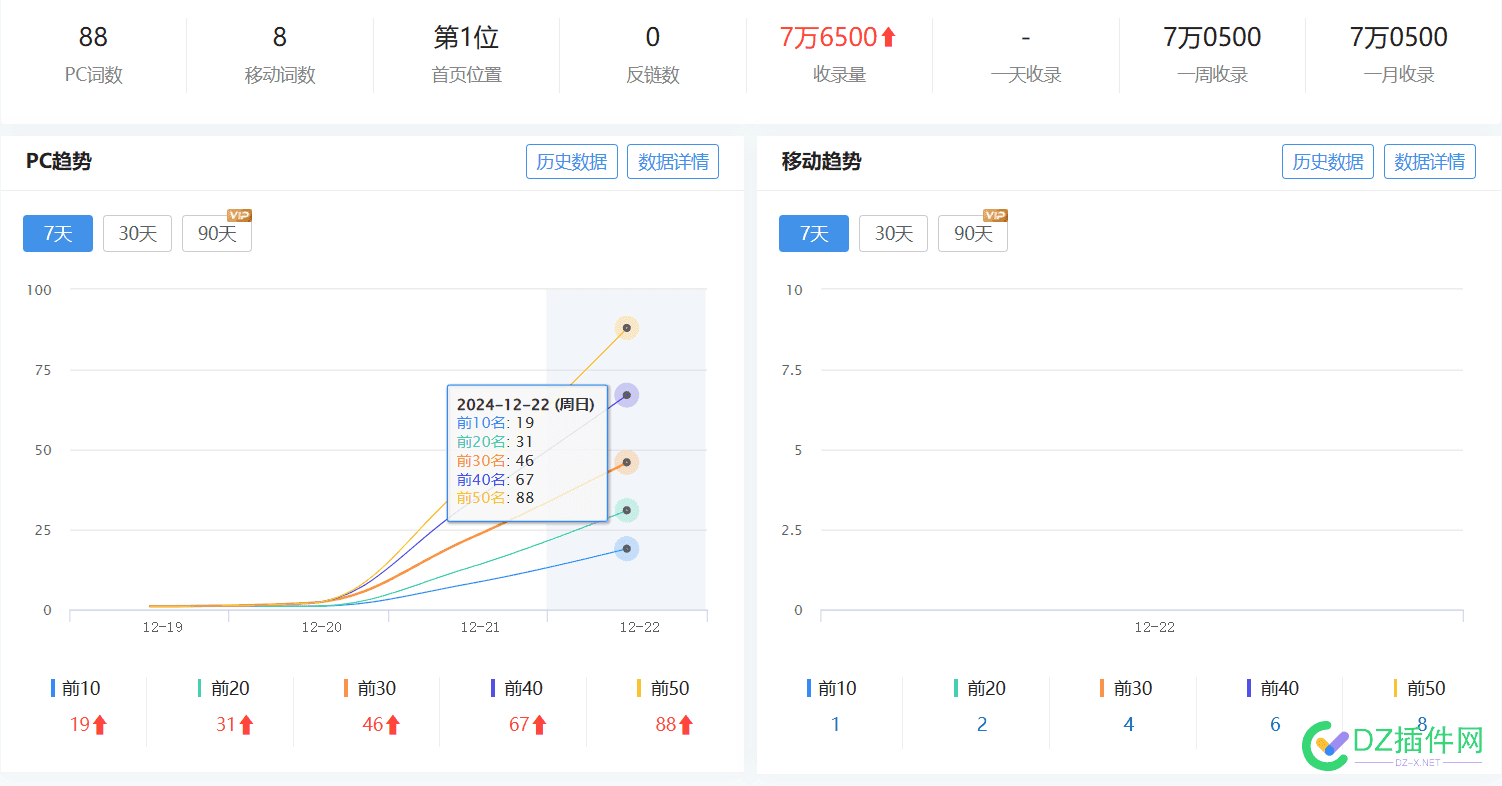Click the 收录量 value 7万6500

pos(828,38)
